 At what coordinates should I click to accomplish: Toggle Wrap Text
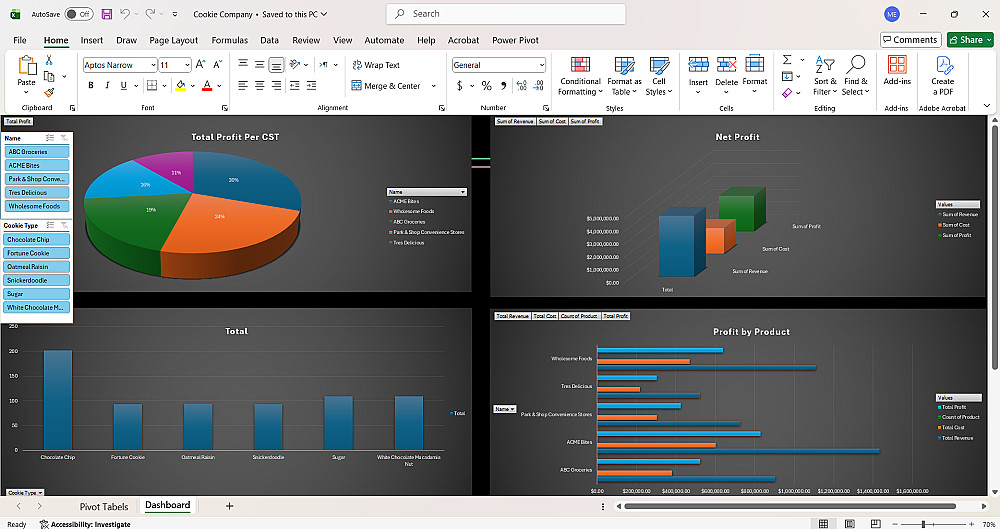(x=376, y=64)
